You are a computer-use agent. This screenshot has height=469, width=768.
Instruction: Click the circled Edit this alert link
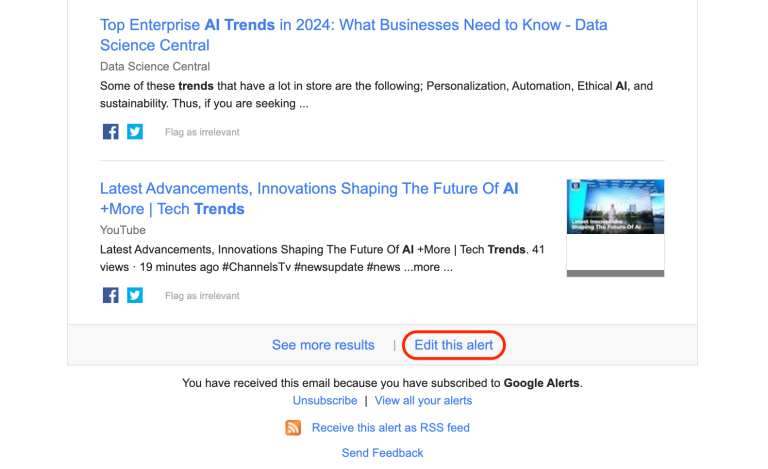pyautogui.click(x=454, y=345)
